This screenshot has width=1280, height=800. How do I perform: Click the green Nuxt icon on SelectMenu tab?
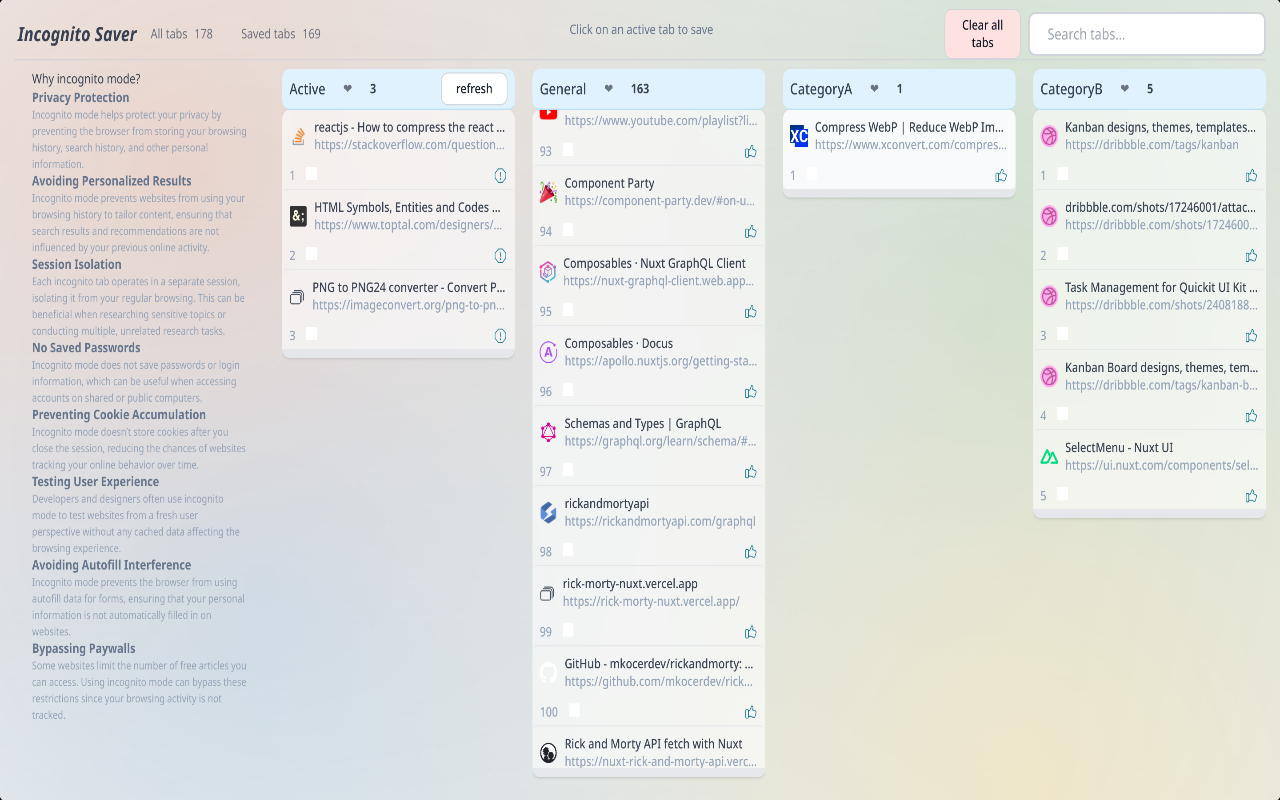coord(1048,456)
